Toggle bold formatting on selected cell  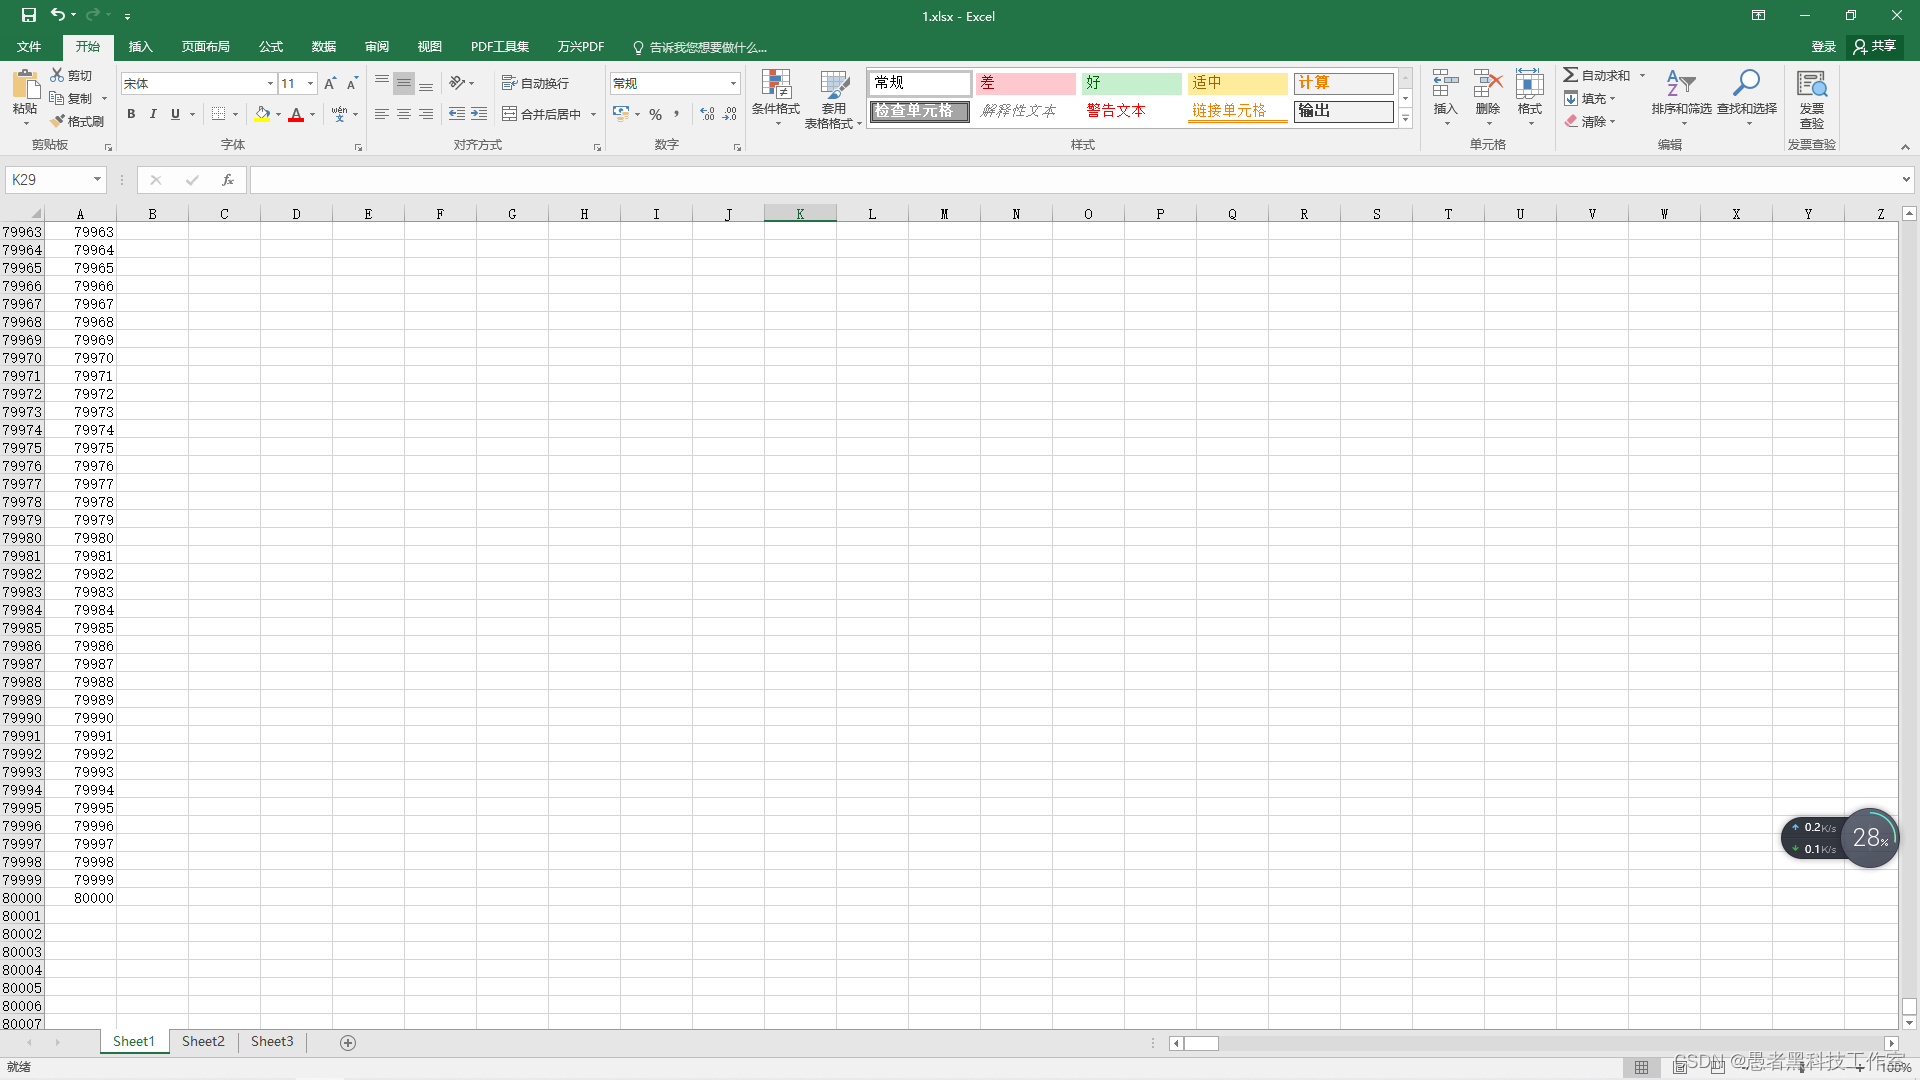pyautogui.click(x=131, y=113)
